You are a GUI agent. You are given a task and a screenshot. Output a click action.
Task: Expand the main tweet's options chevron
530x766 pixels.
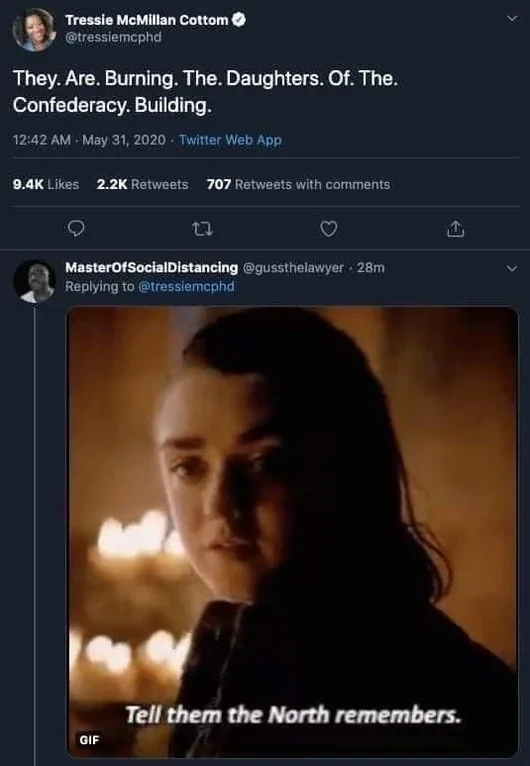[x=511, y=19]
